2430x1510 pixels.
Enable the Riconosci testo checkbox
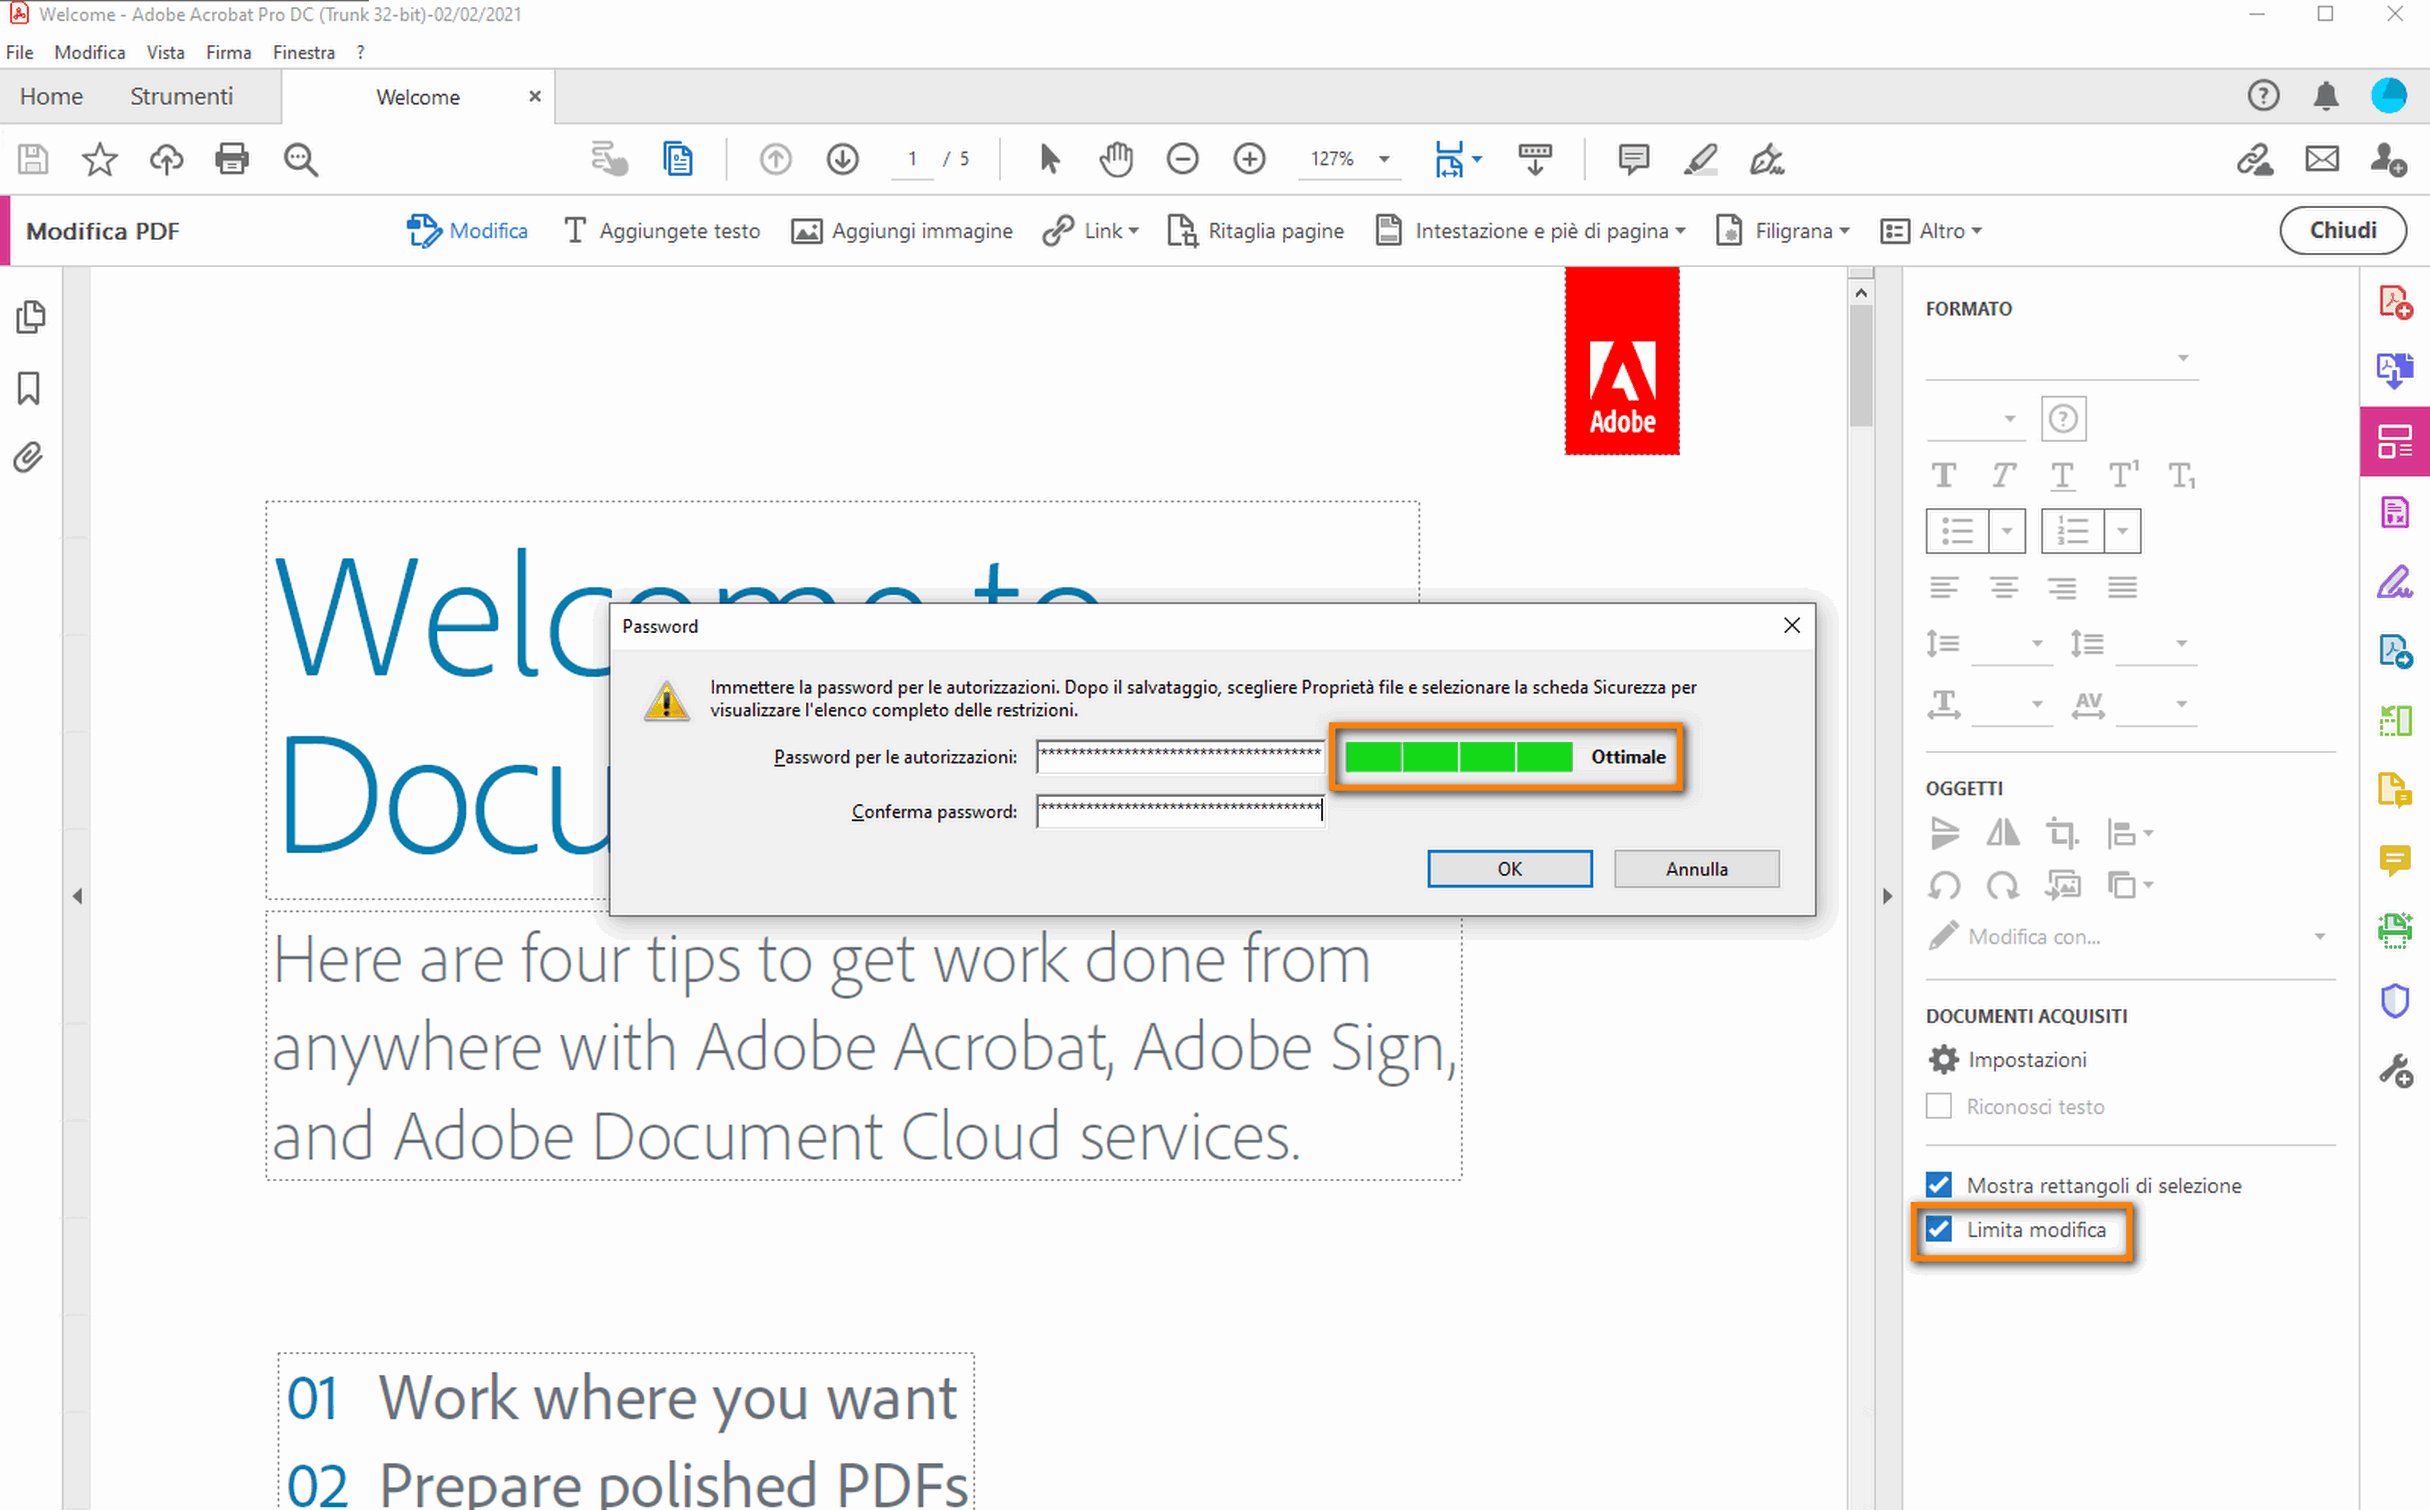point(1938,1106)
